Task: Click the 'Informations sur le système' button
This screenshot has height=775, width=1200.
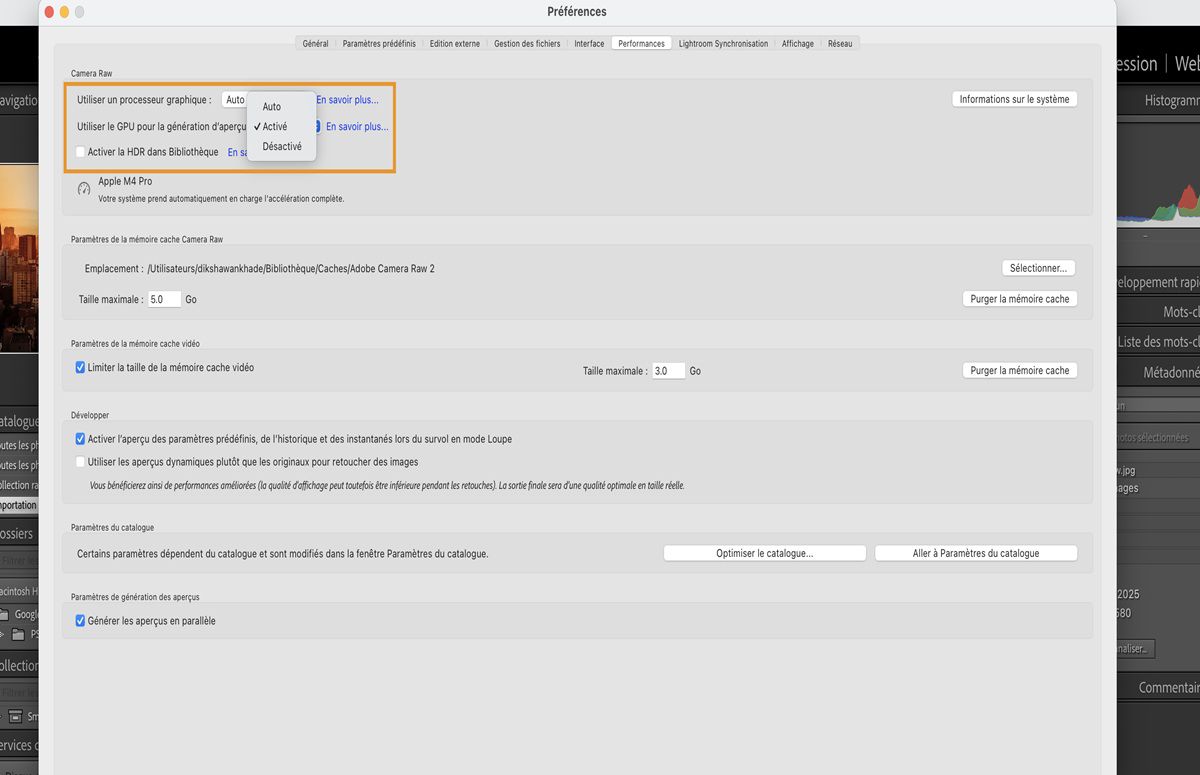Action: (x=1014, y=99)
